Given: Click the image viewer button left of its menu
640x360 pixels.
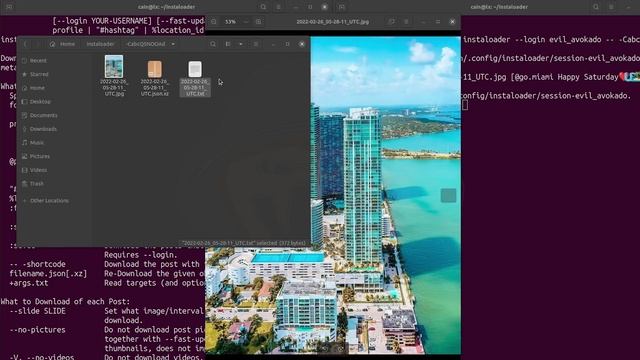Looking at the screenshot, I should click(x=391, y=22).
